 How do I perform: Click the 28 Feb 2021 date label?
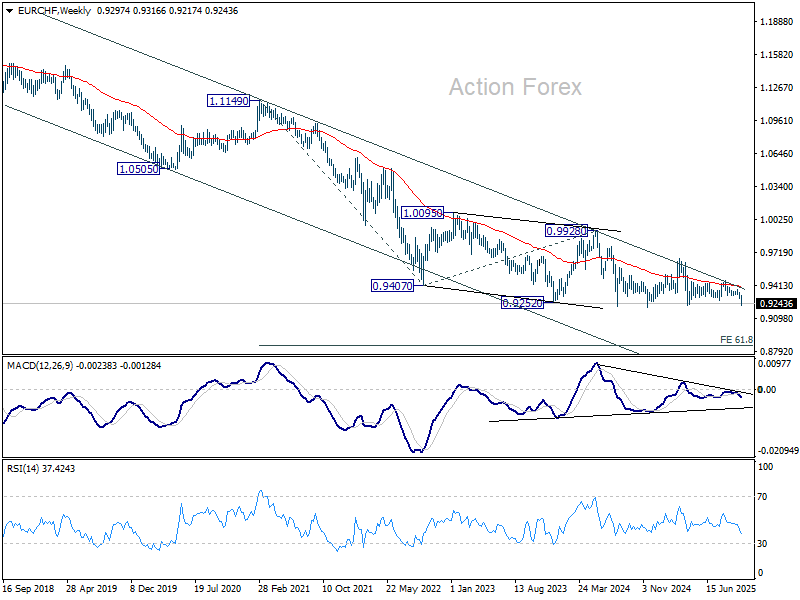click(x=284, y=589)
